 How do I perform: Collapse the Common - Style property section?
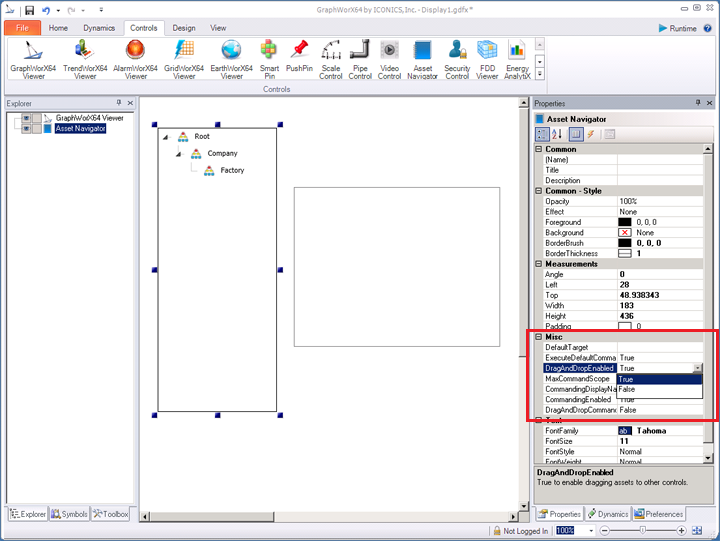tap(539, 191)
